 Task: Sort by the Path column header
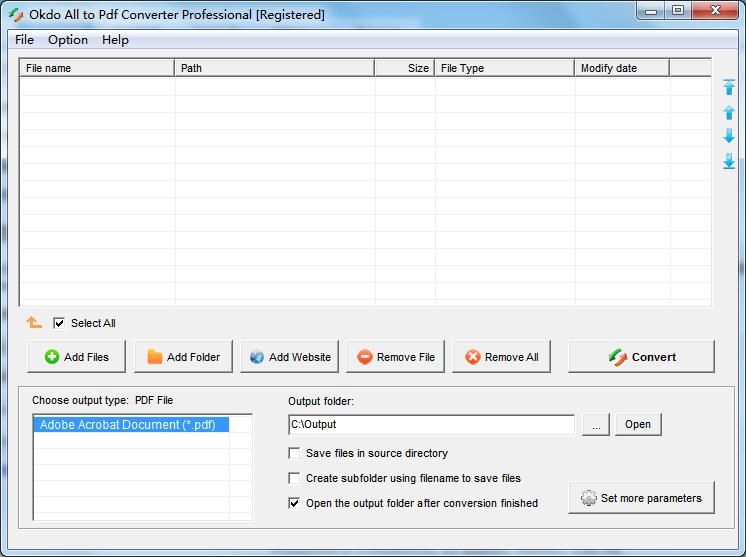click(275, 68)
